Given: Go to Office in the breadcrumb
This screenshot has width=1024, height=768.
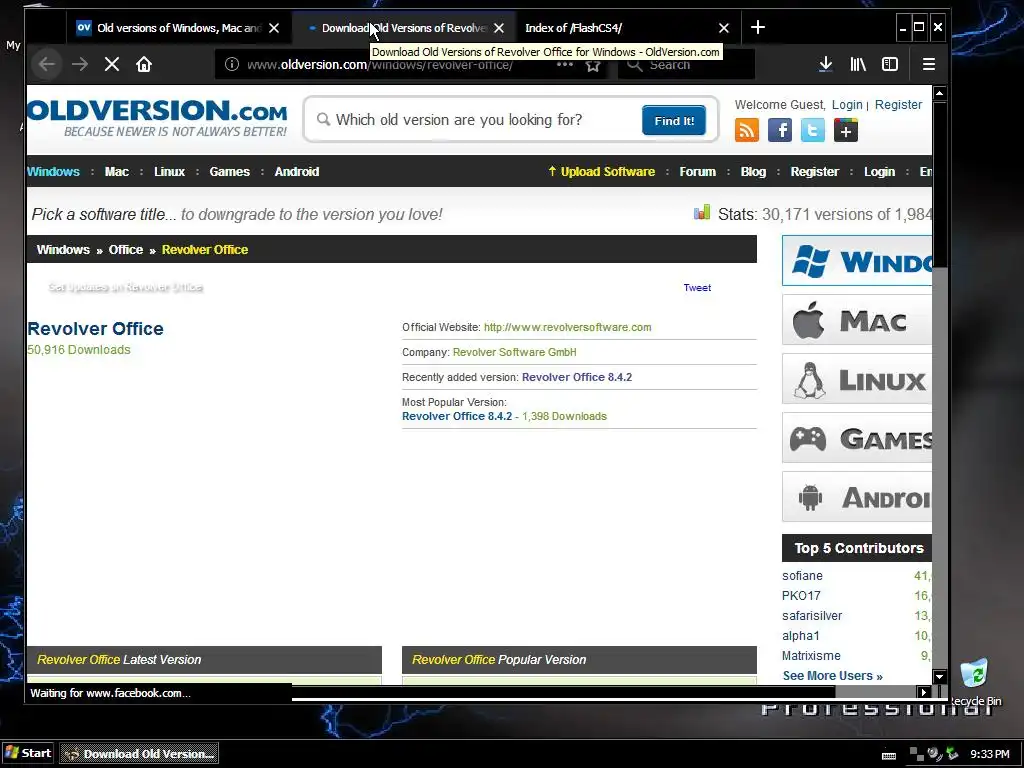Looking at the screenshot, I should tap(126, 249).
